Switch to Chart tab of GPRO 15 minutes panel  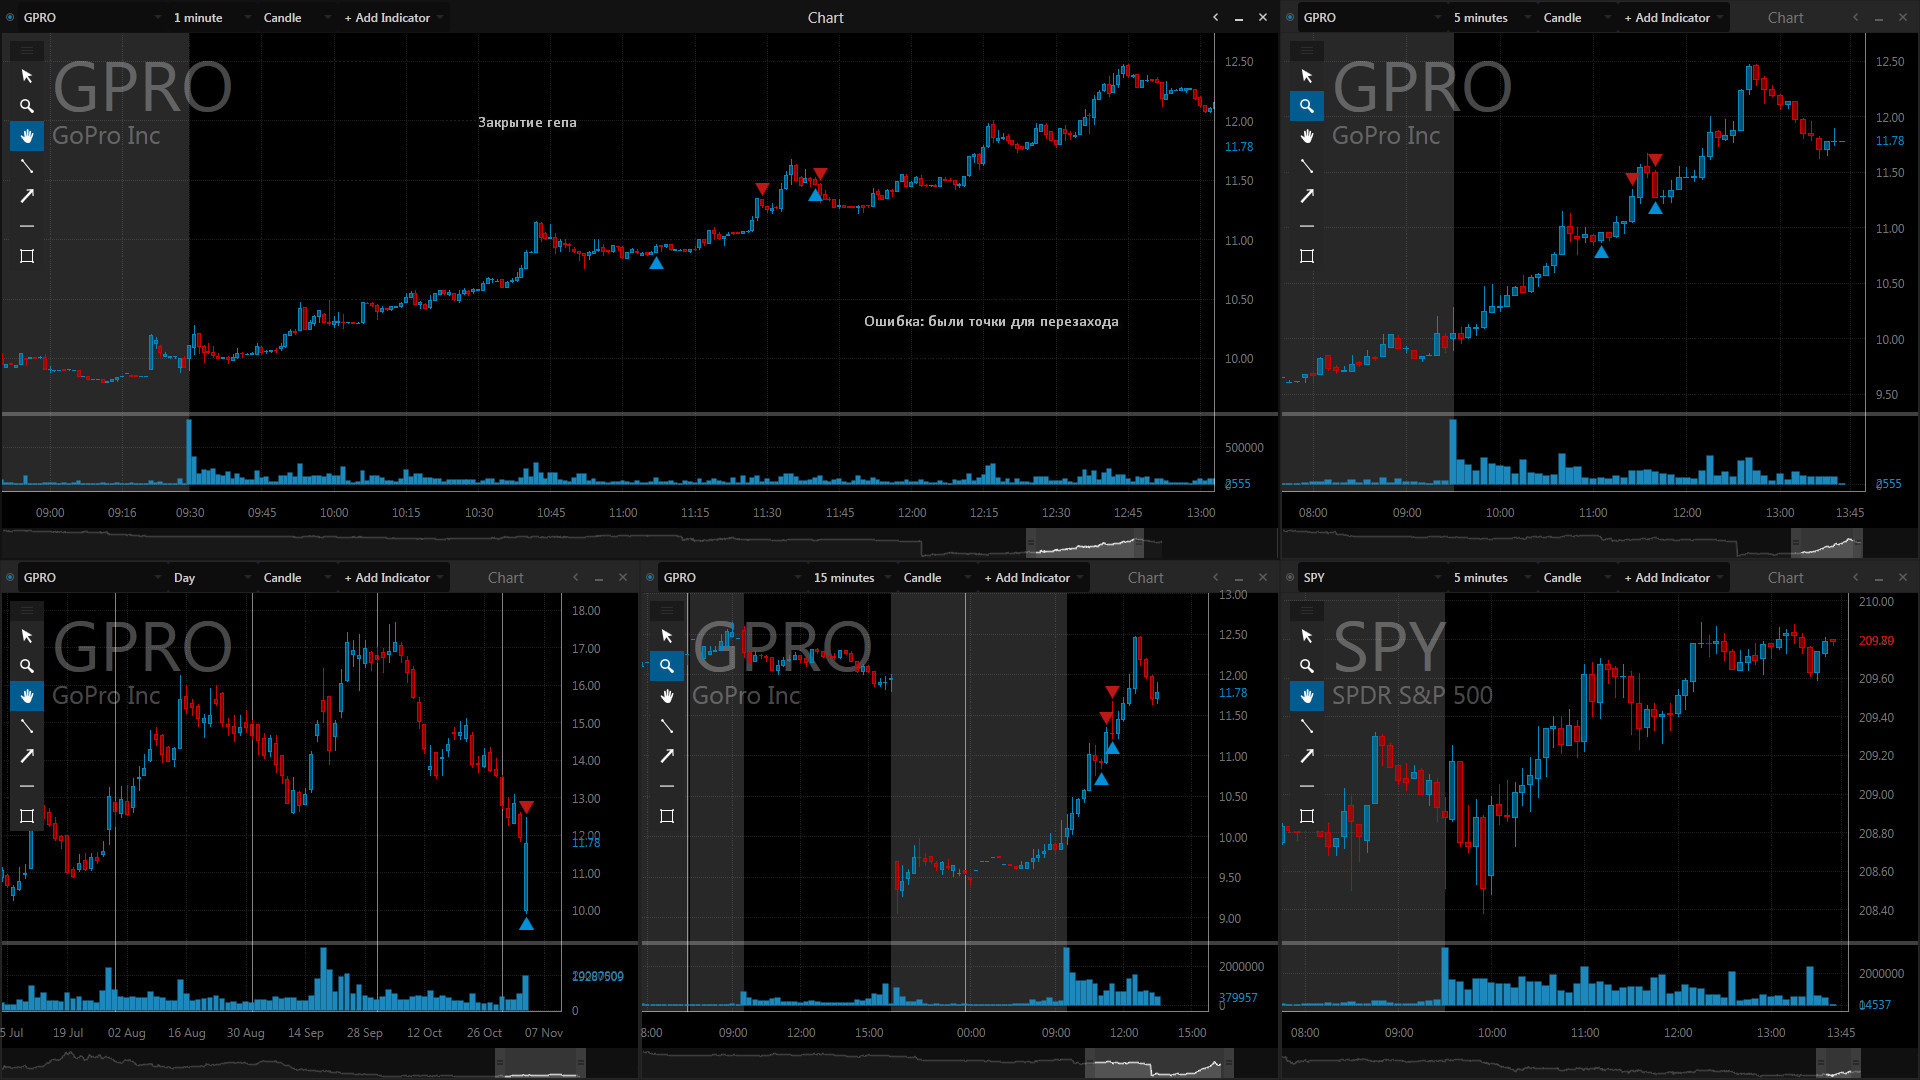pyautogui.click(x=1146, y=578)
